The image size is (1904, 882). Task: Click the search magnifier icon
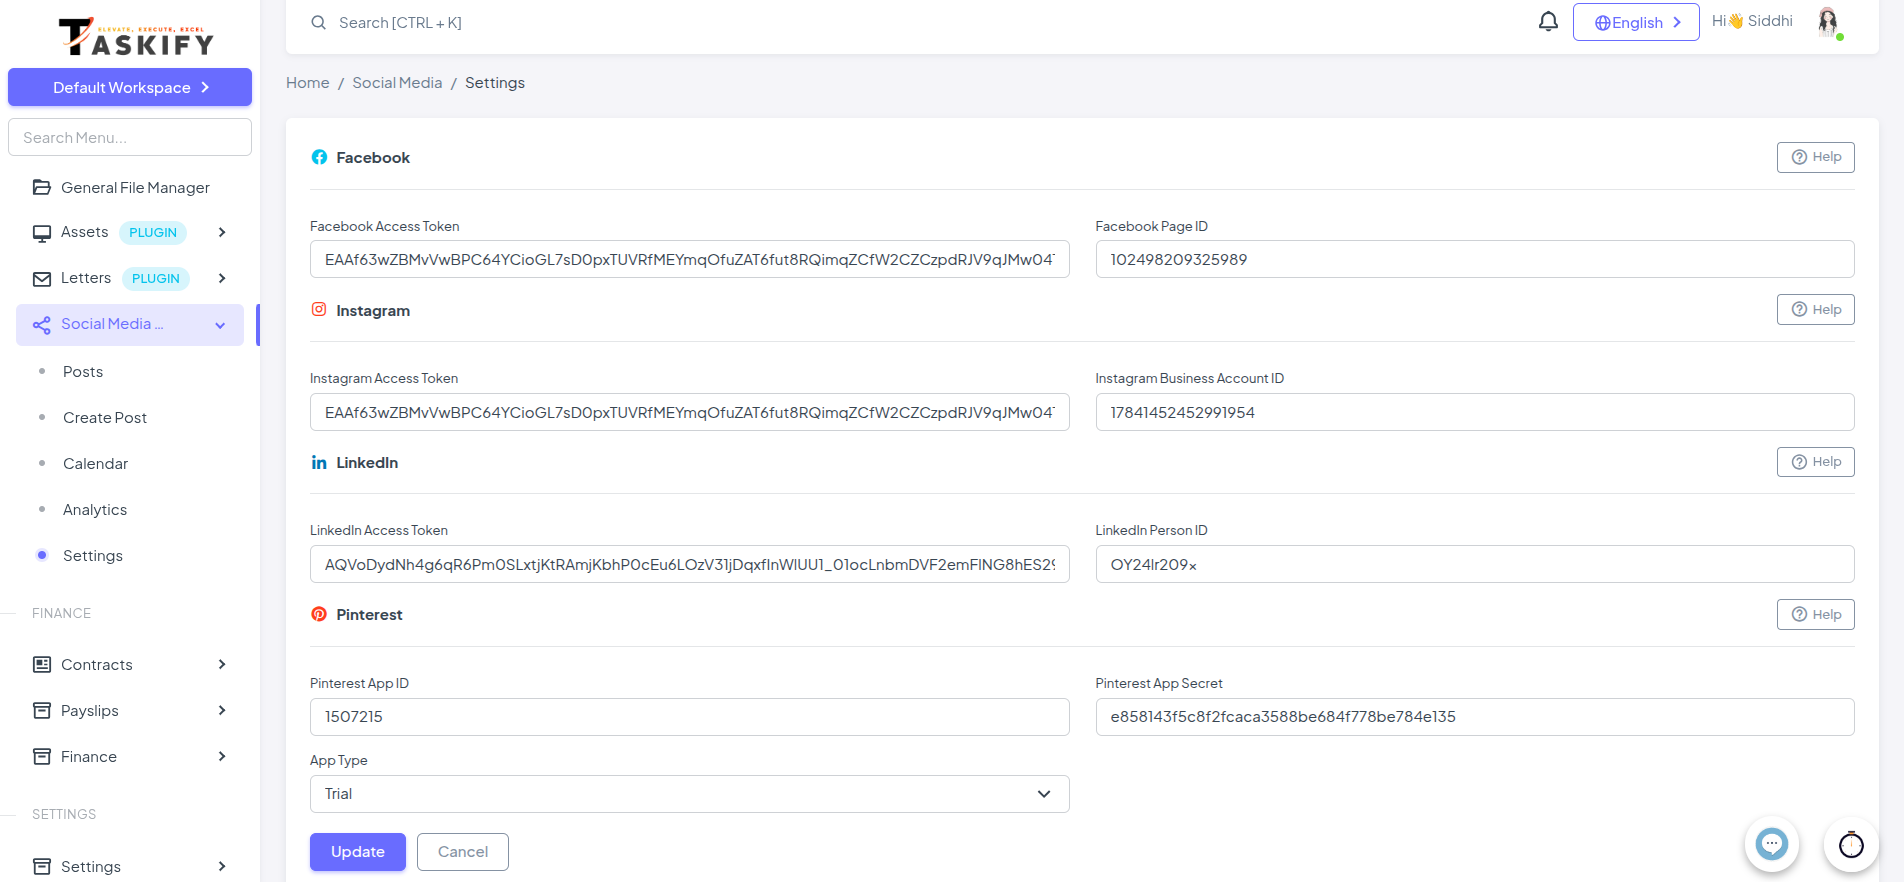coord(318,22)
